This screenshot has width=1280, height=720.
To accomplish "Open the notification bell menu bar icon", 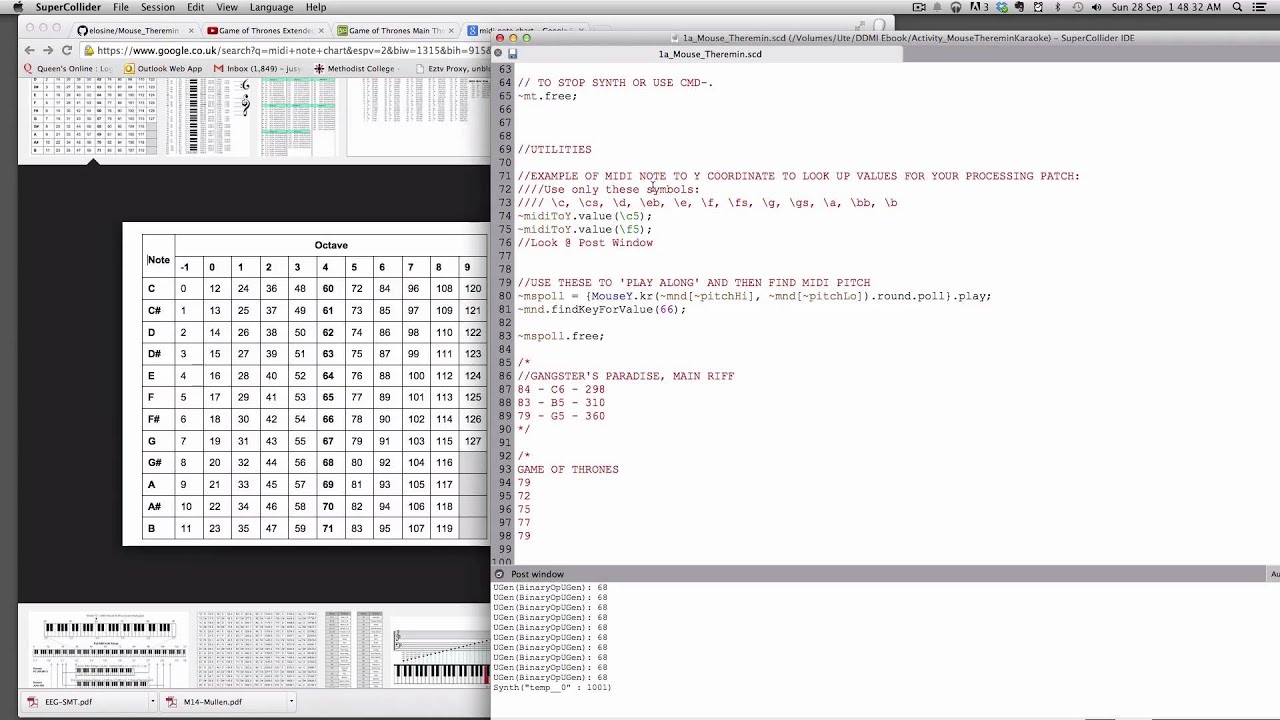I will coord(938,7).
